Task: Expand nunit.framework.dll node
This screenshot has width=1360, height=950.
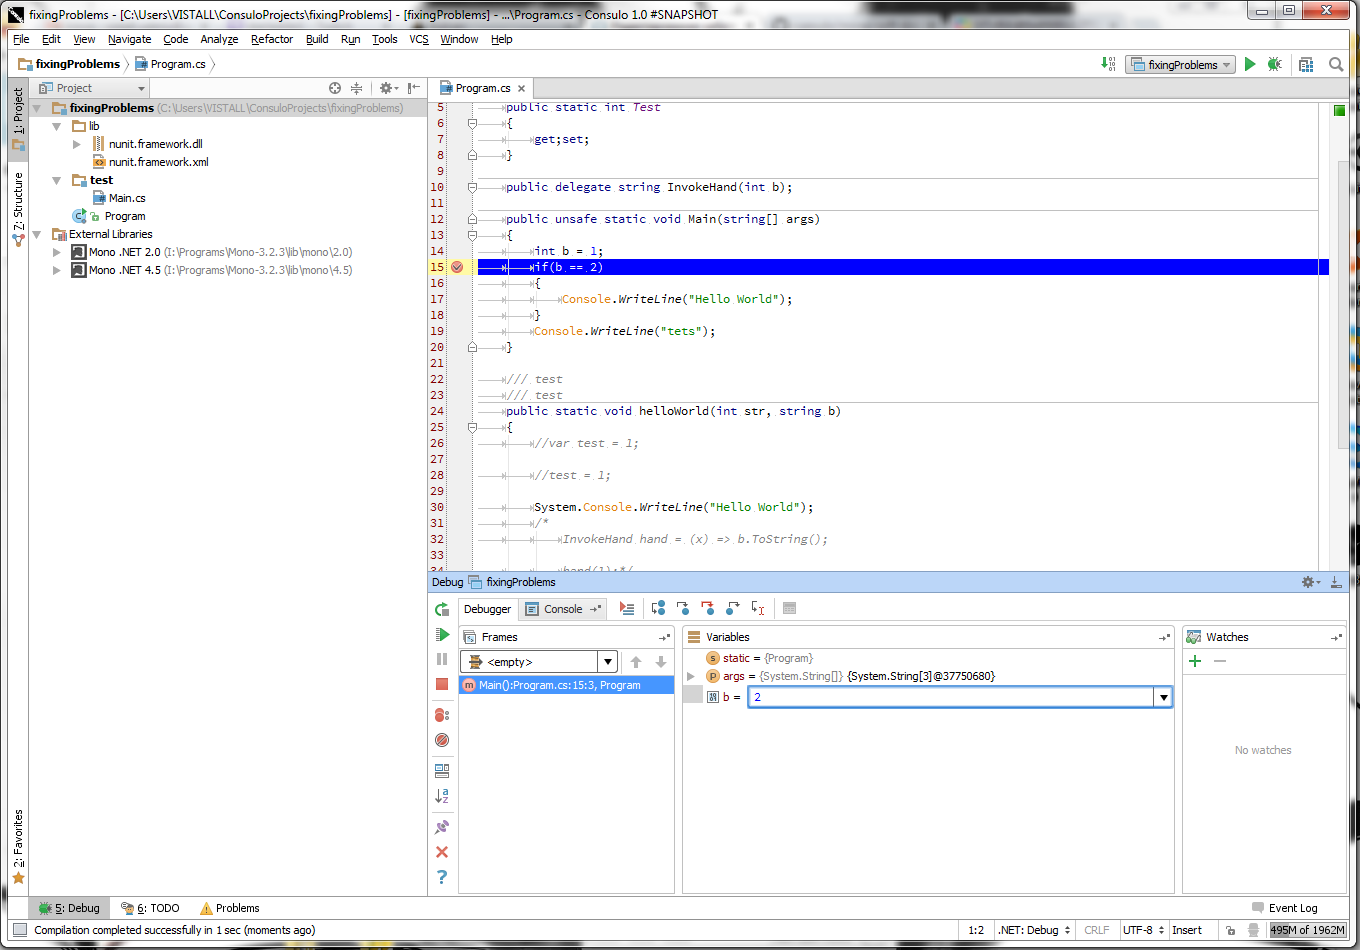Action: (x=77, y=144)
